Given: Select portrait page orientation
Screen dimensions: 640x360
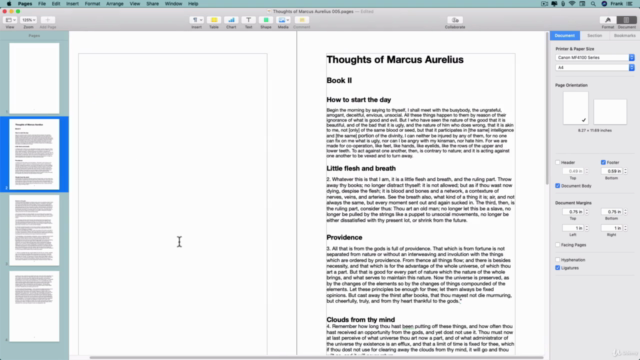Looking at the screenshot, I should (576, 108).
